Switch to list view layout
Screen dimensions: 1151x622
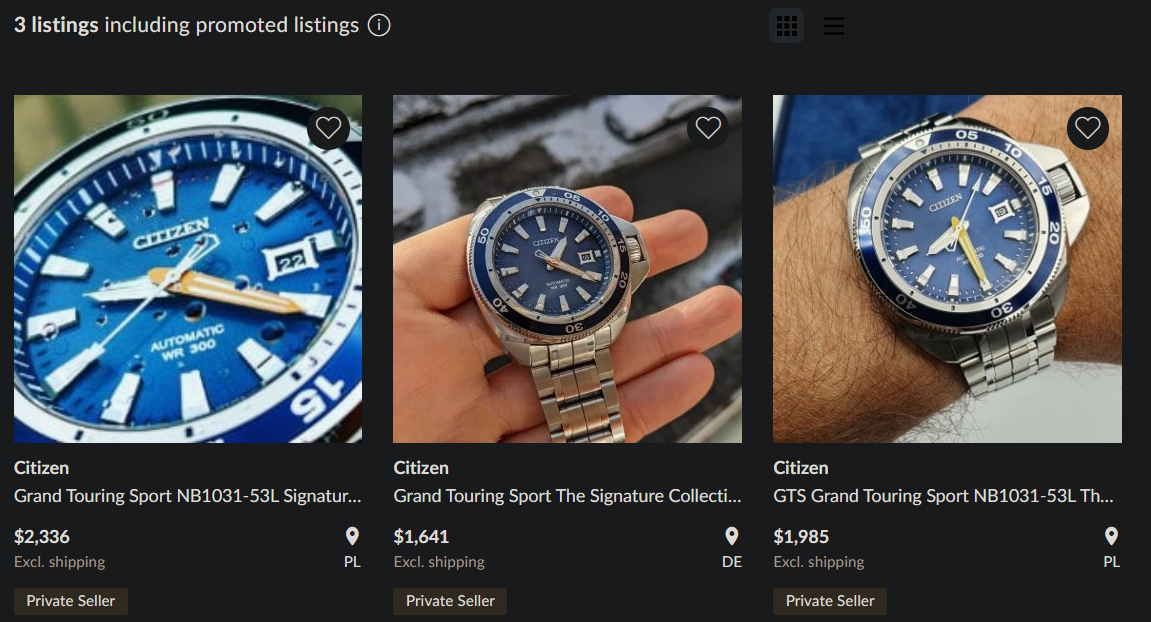point(834,26)
